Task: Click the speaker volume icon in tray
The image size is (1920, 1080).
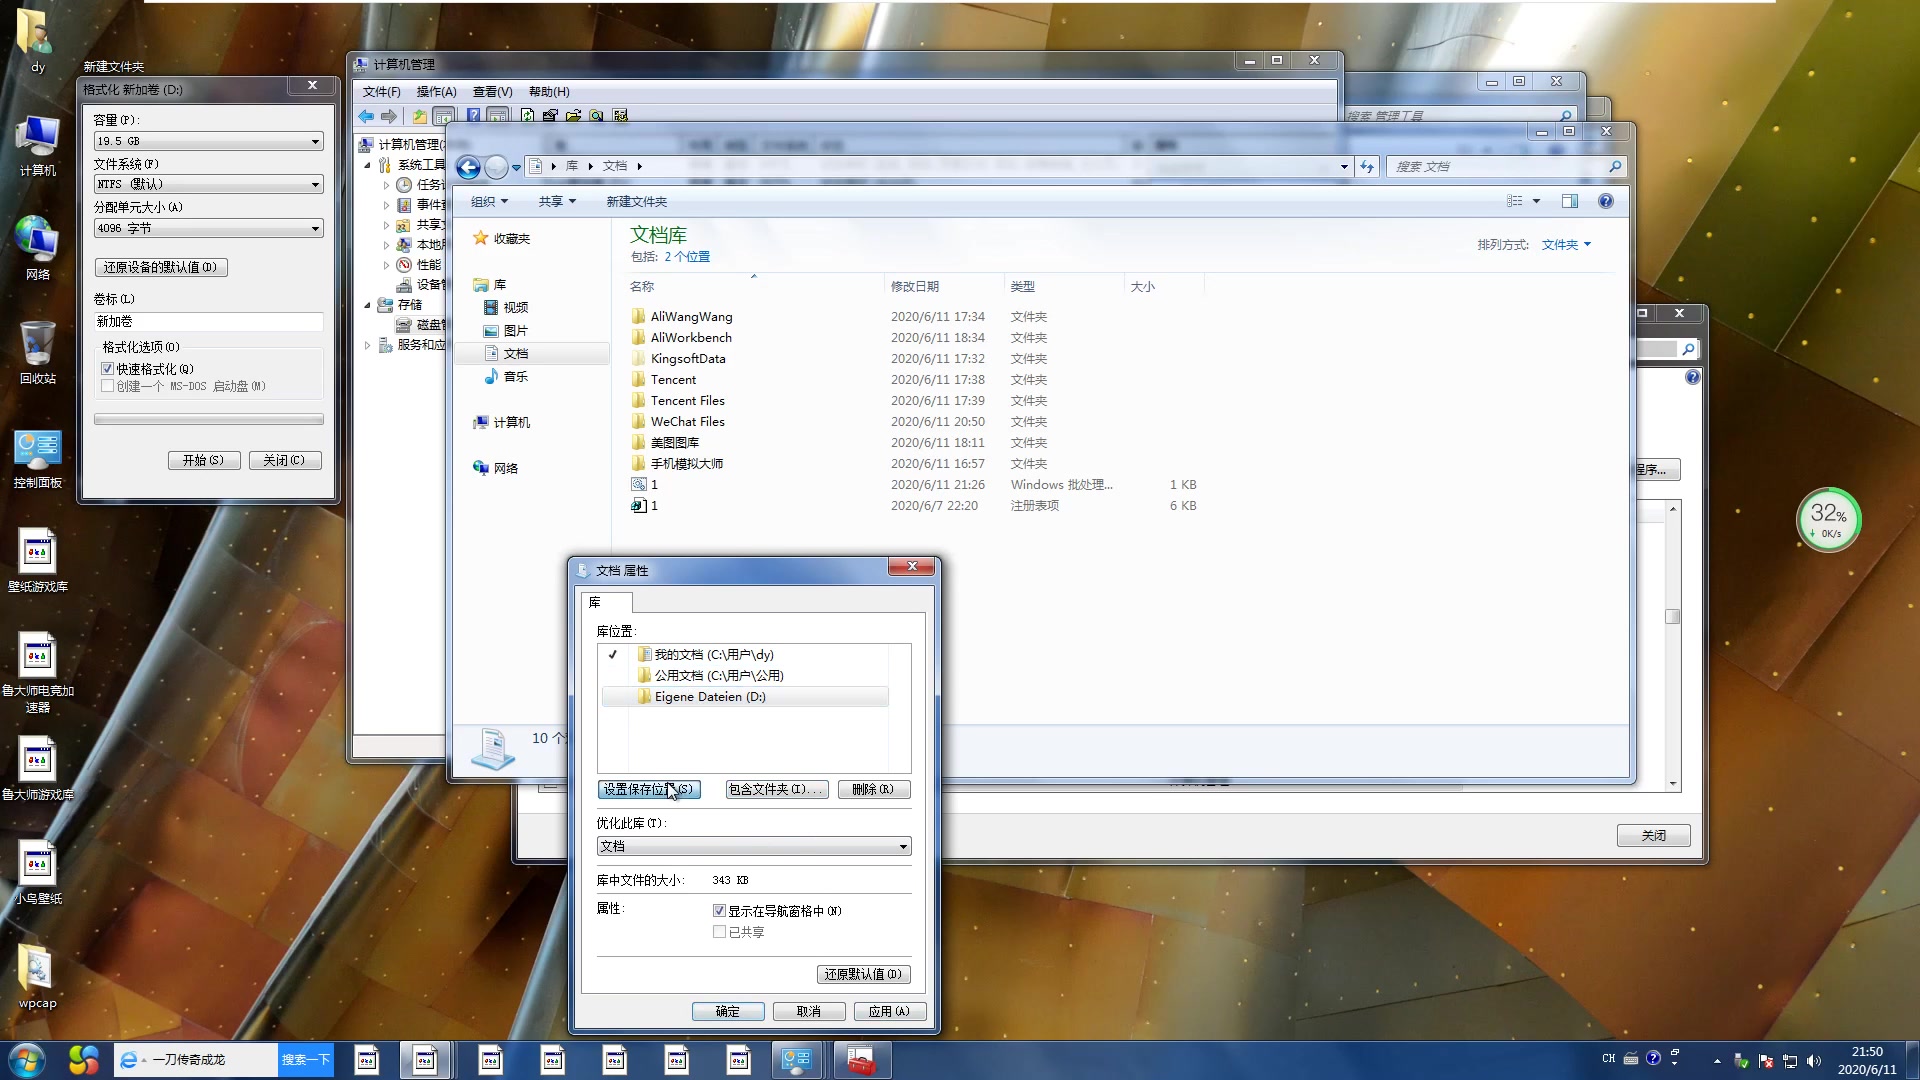Action: click(x=1814, y=1061)
